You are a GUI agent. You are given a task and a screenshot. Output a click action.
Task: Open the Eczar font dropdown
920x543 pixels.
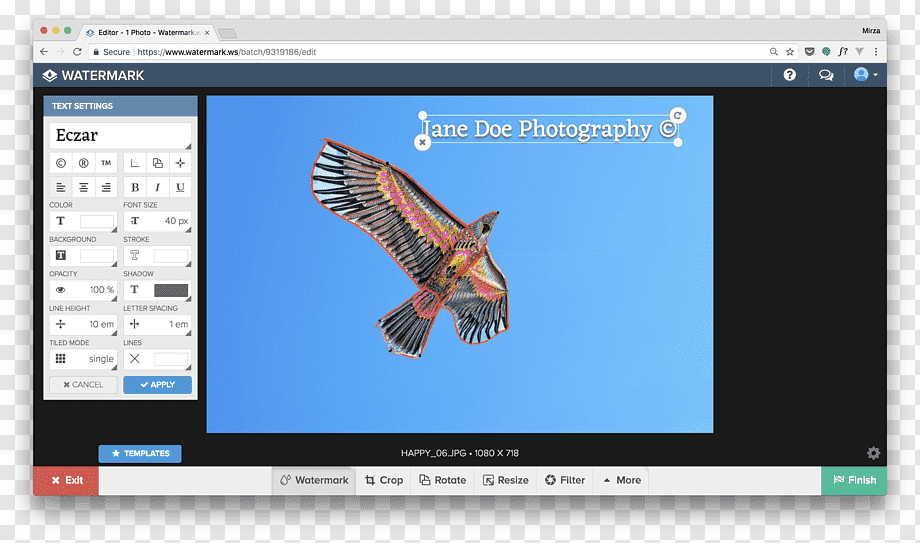(x=120, y=136)
